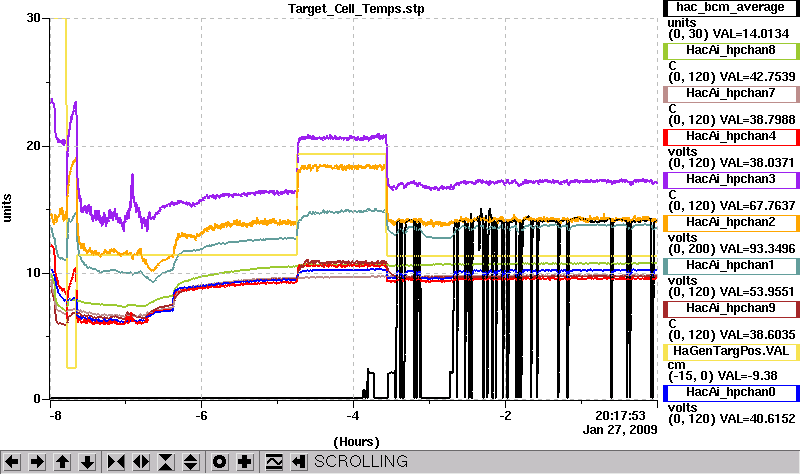This screenshot has height=474, width=800.
Task: Click the 'cm' unit label under HaGenTargPos.VAL
Action: click(676, 365)
